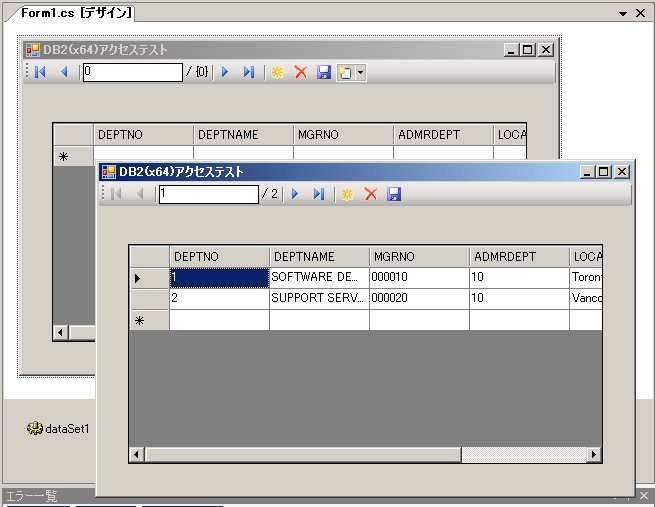
Task: Click MGRNO column header in designer grid
Action: 343,135
